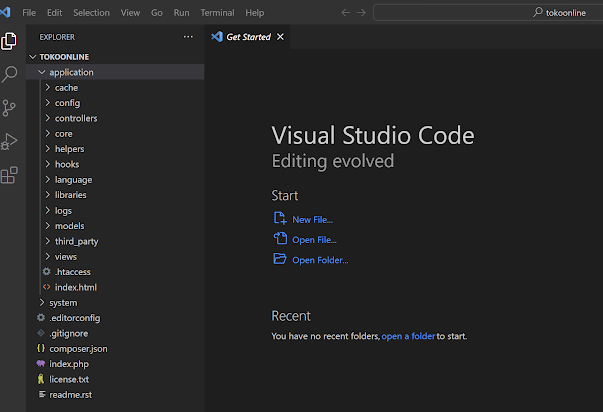Expand the libraries folder
This screenshot has width=603, height=412.
pos(48,195)
